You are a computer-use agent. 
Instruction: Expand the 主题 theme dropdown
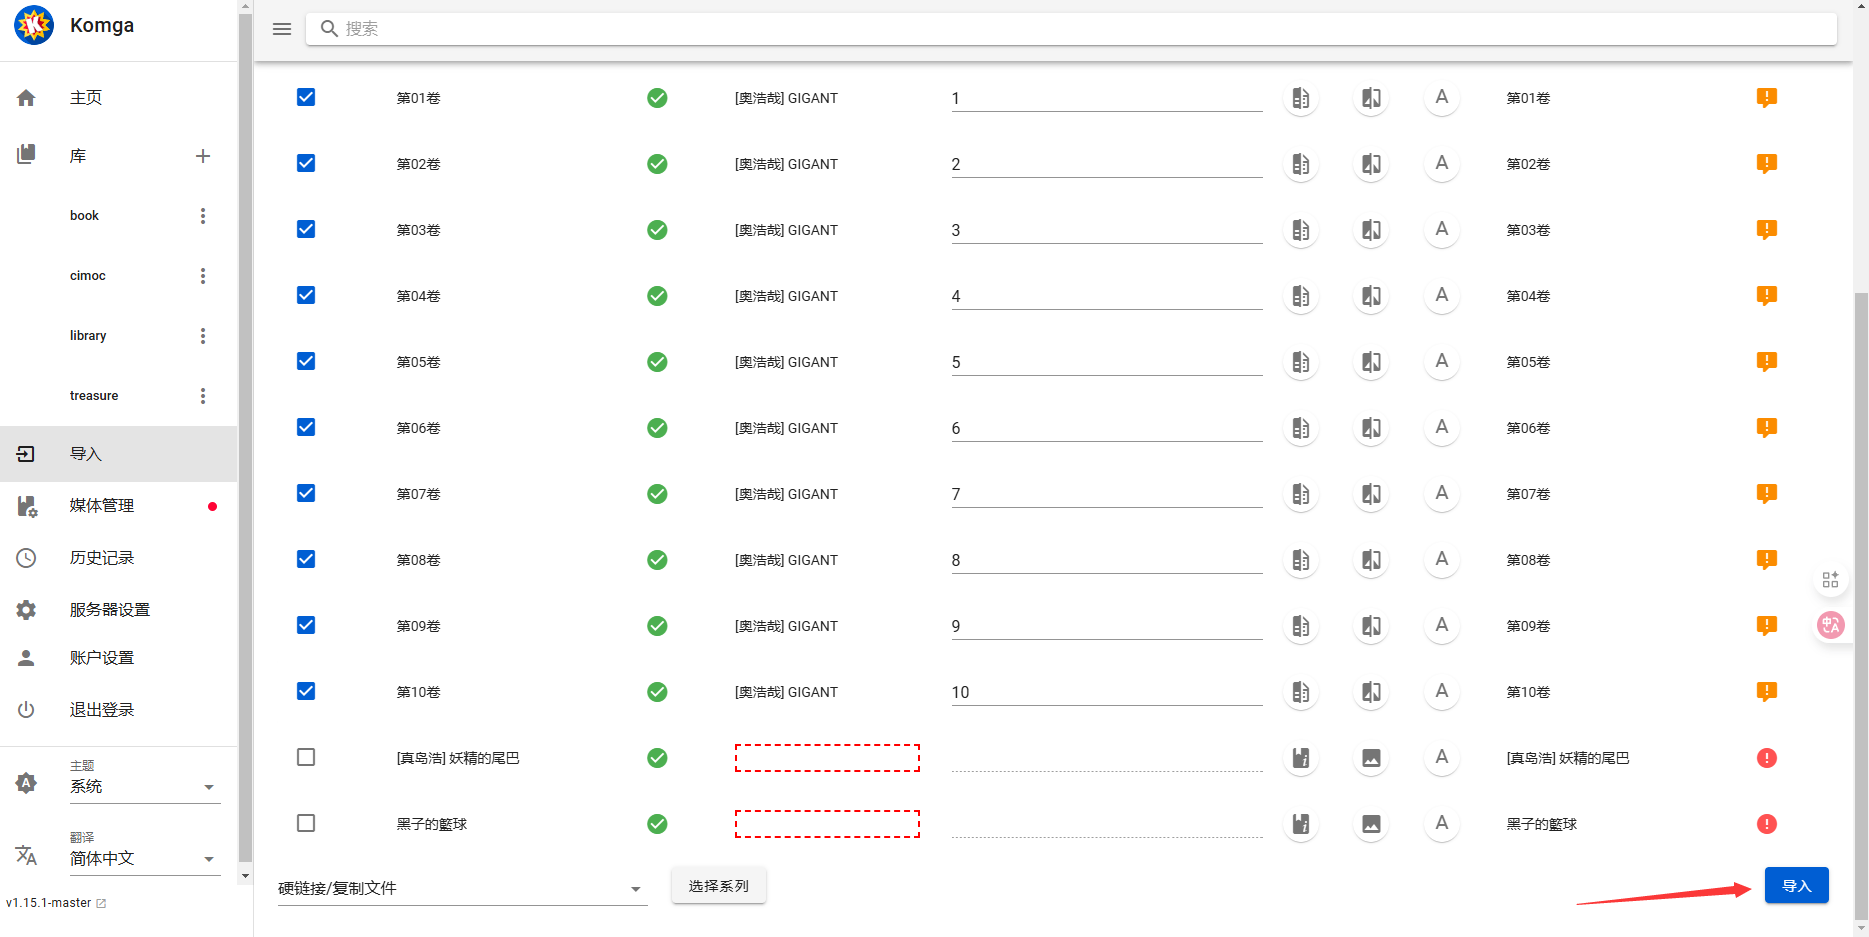coord(144,787)
